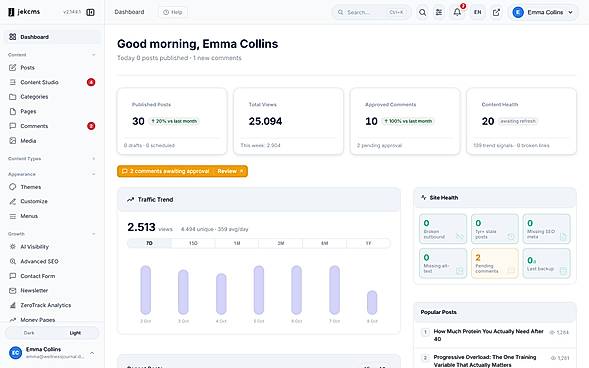Click the red badge on Content Studio
This screenshot has width=589, height=368.
point(91,82)
